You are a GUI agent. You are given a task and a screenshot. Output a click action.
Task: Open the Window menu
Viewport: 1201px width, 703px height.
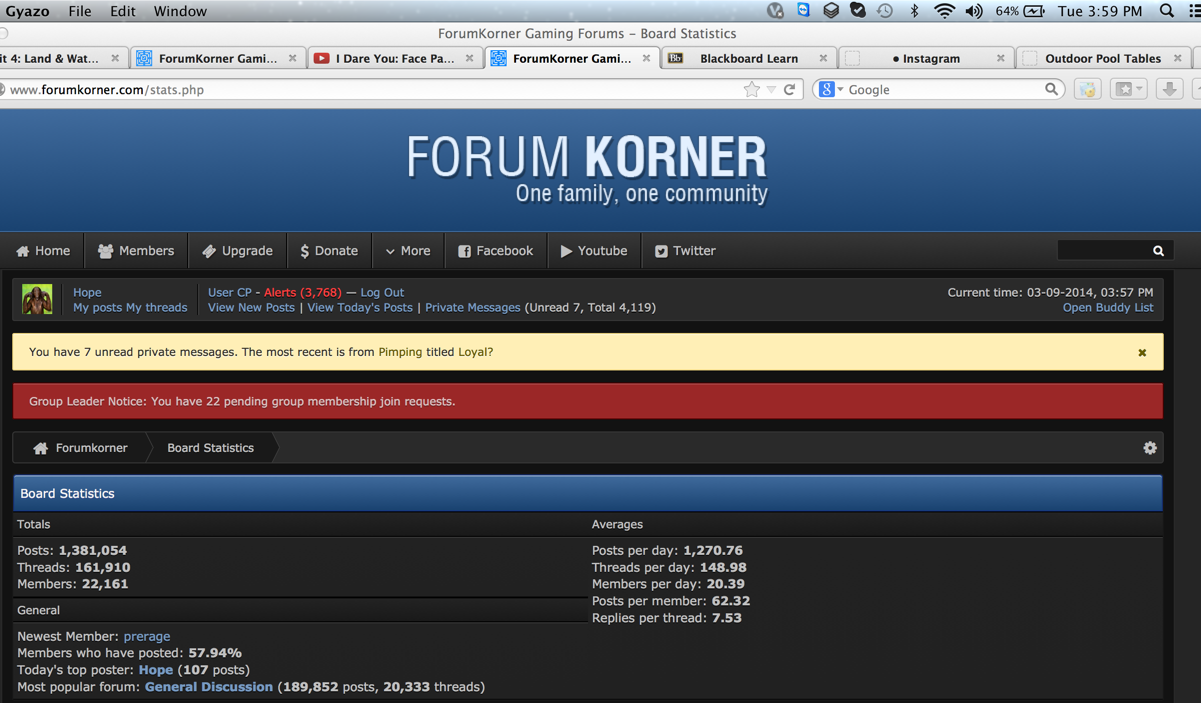(x=180, y=11)
